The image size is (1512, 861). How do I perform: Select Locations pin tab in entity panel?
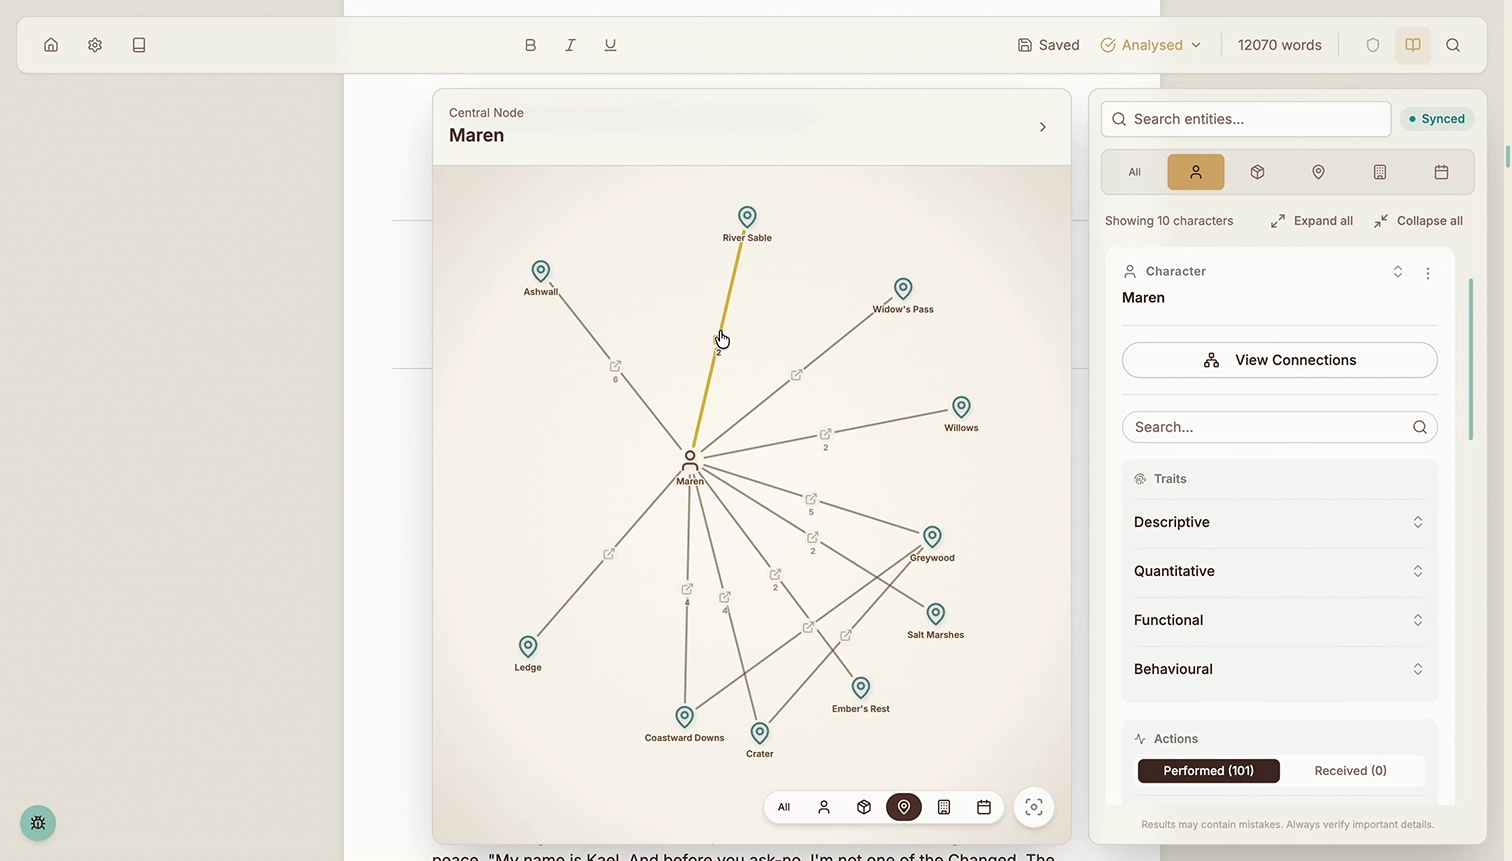[1318, 172]
